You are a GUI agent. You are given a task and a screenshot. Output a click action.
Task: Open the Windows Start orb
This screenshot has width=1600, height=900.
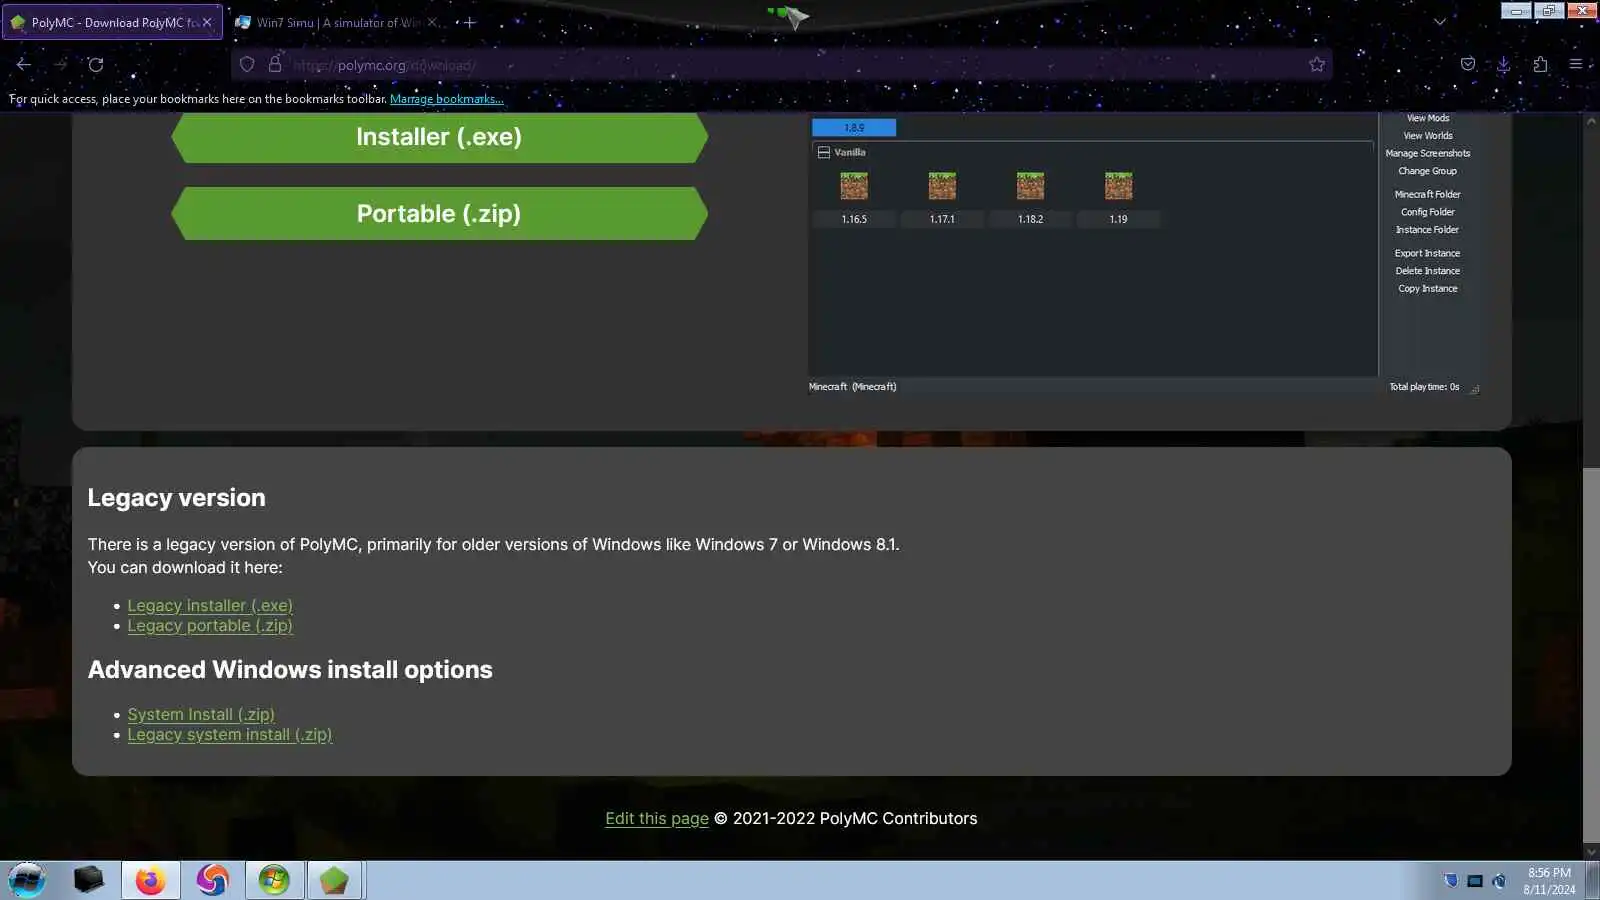27,880
